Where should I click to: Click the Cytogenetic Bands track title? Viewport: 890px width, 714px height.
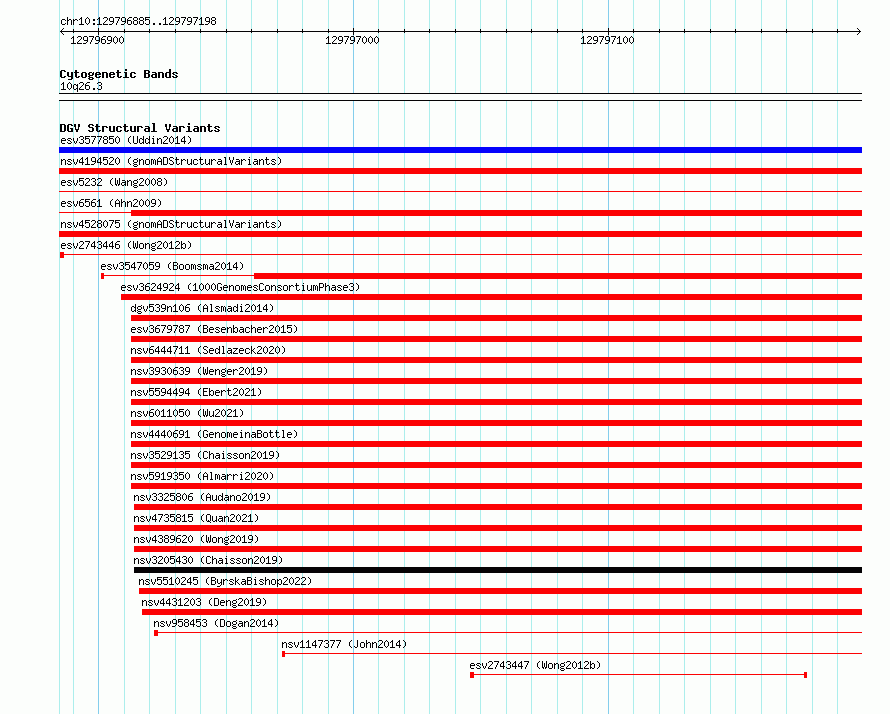coord(119,74)
